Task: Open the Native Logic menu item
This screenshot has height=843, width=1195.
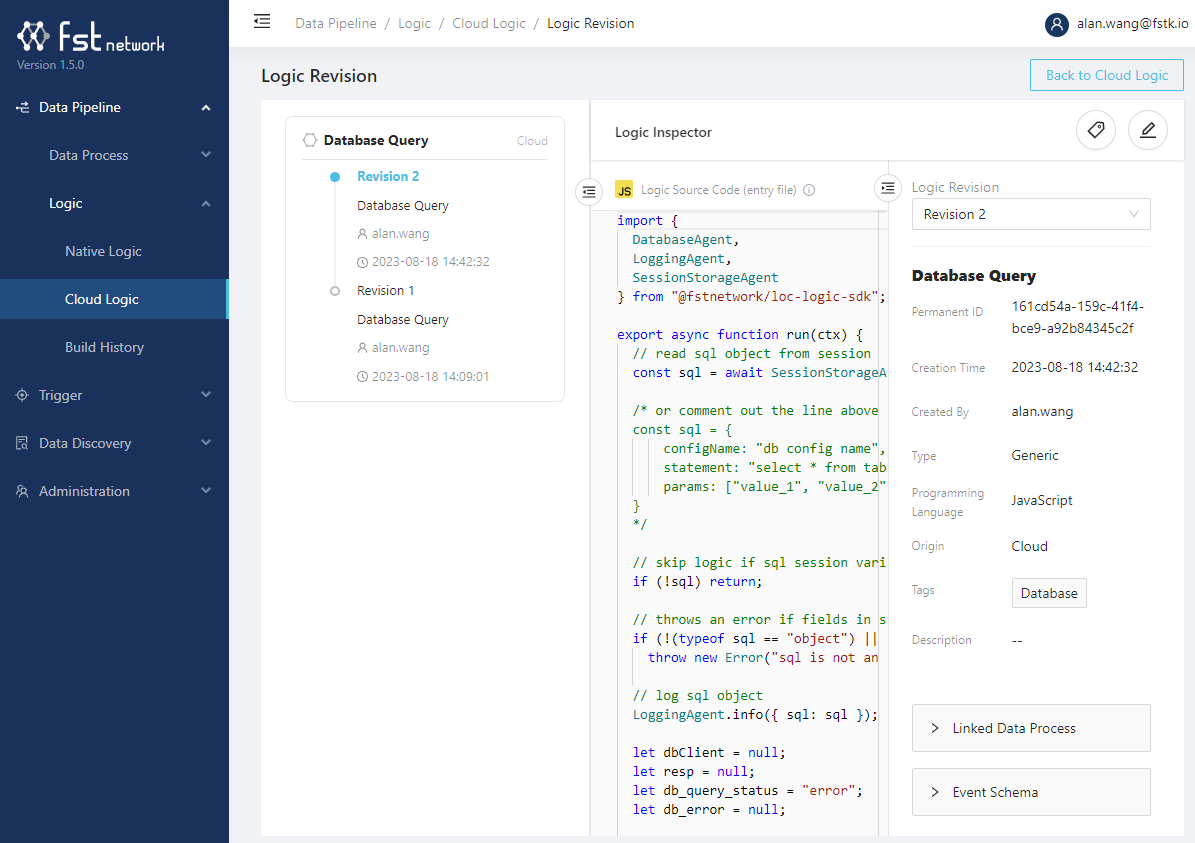Action: [x=103, y=251]
